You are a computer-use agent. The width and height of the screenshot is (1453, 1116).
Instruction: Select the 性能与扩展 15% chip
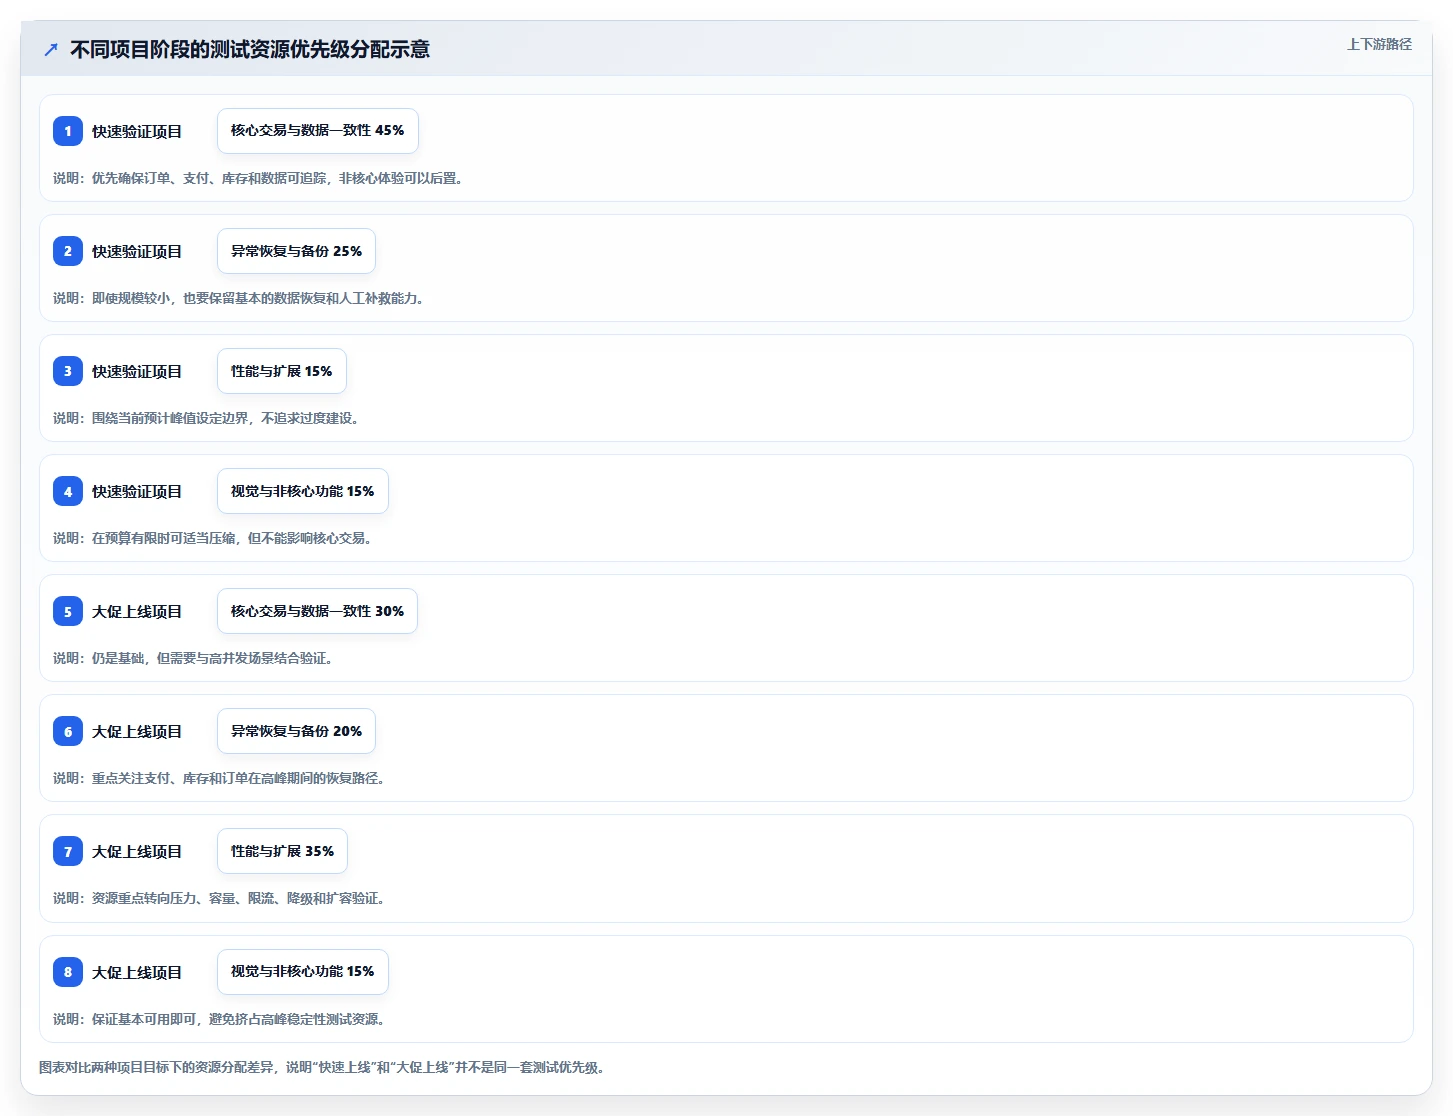point(282,371)
